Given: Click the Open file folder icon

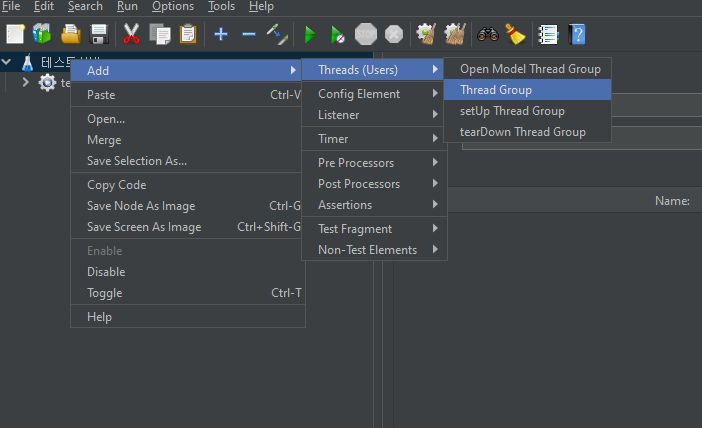Looking at the screenshot, I should click(x=71, y=34).
